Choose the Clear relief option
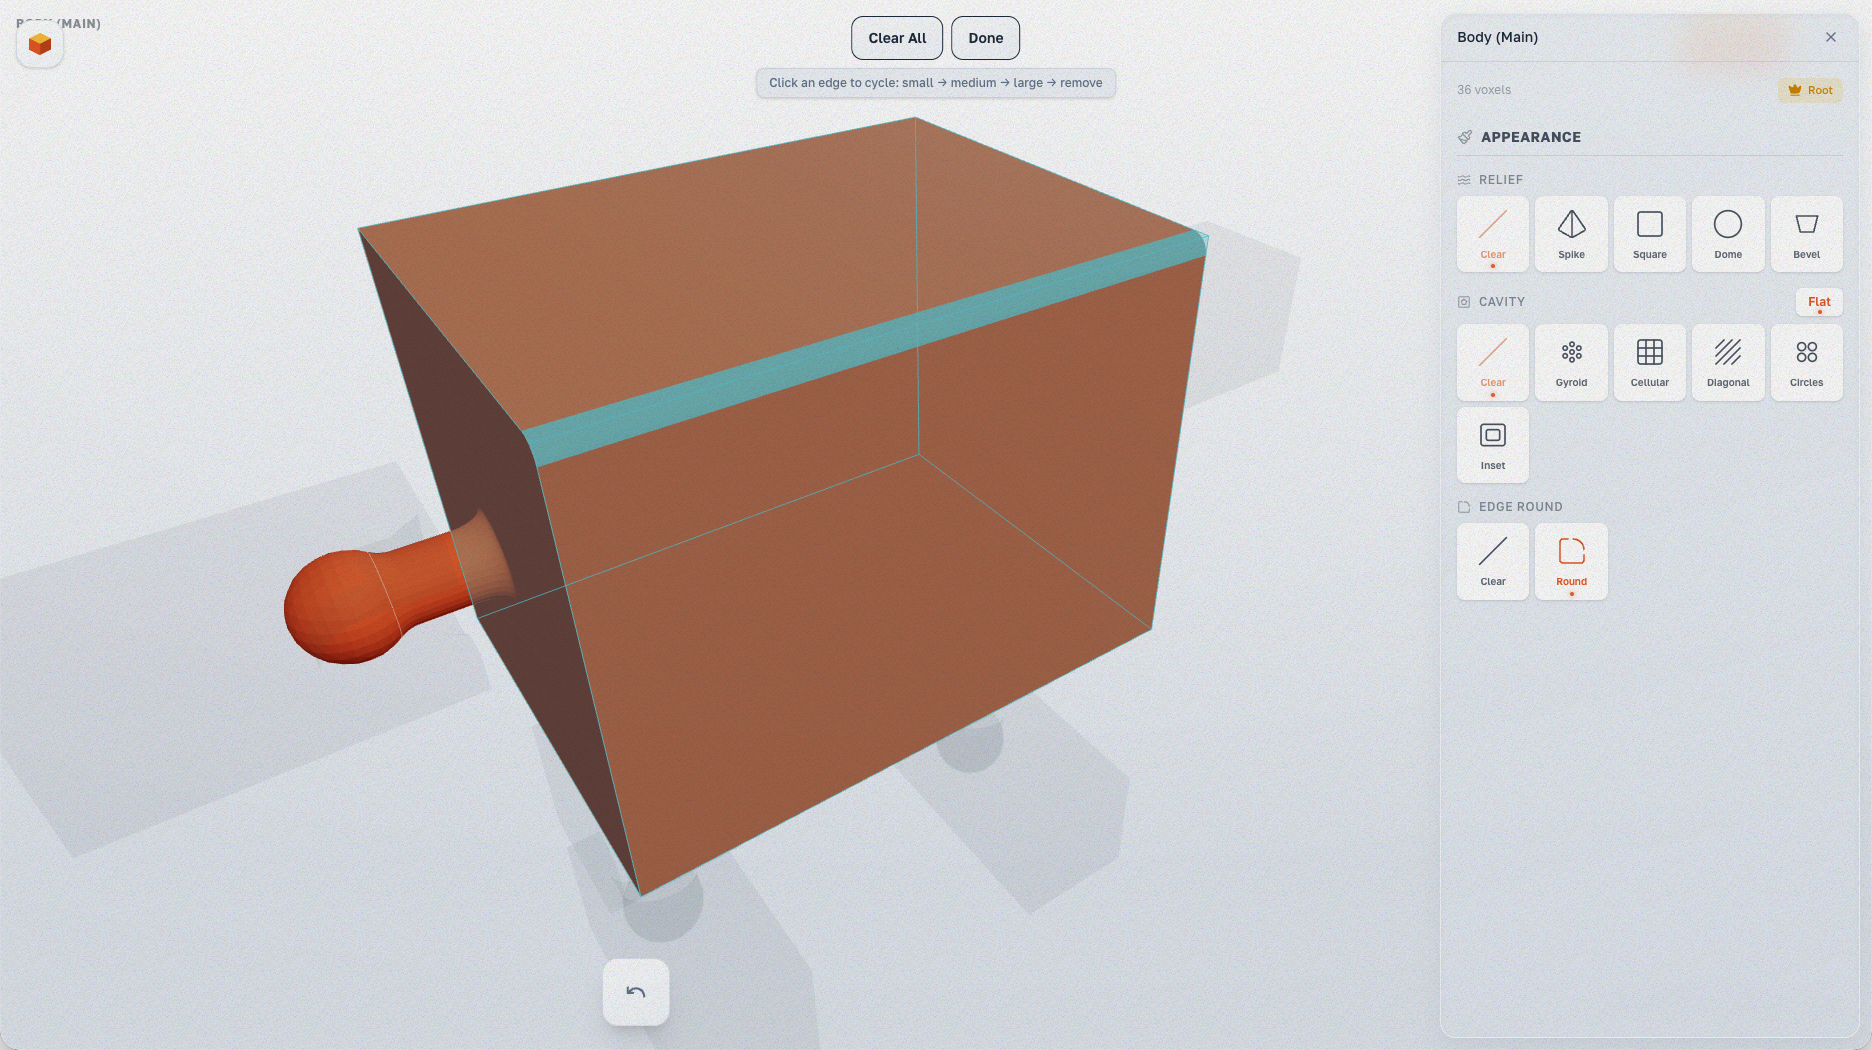The width and height of the screenshot is (1872, 1050). pos(1493,234)
